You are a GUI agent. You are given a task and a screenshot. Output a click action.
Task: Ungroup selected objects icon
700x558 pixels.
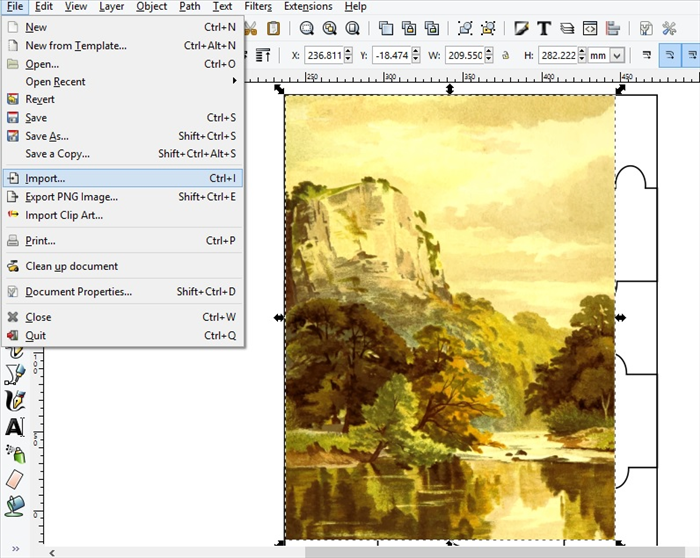point(488,29)
